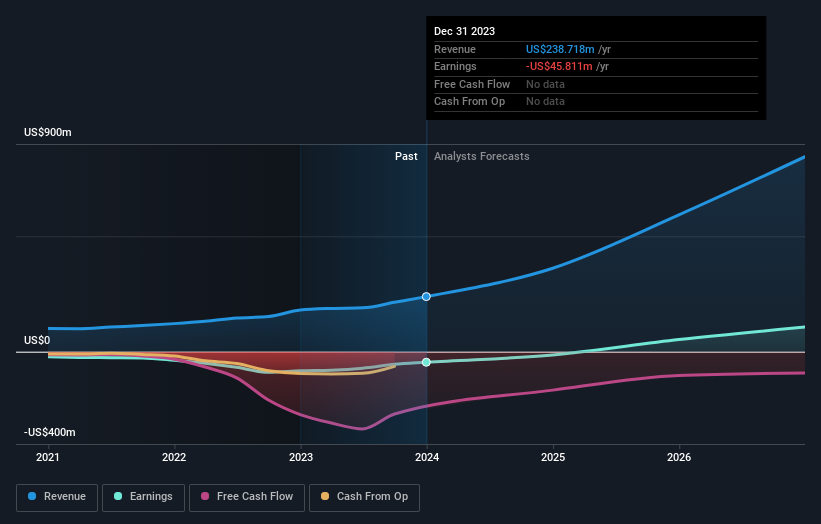Select the Revenue data point at 2024
The height and width of the screenshot is (524, 821).
(x=426, y=296)
